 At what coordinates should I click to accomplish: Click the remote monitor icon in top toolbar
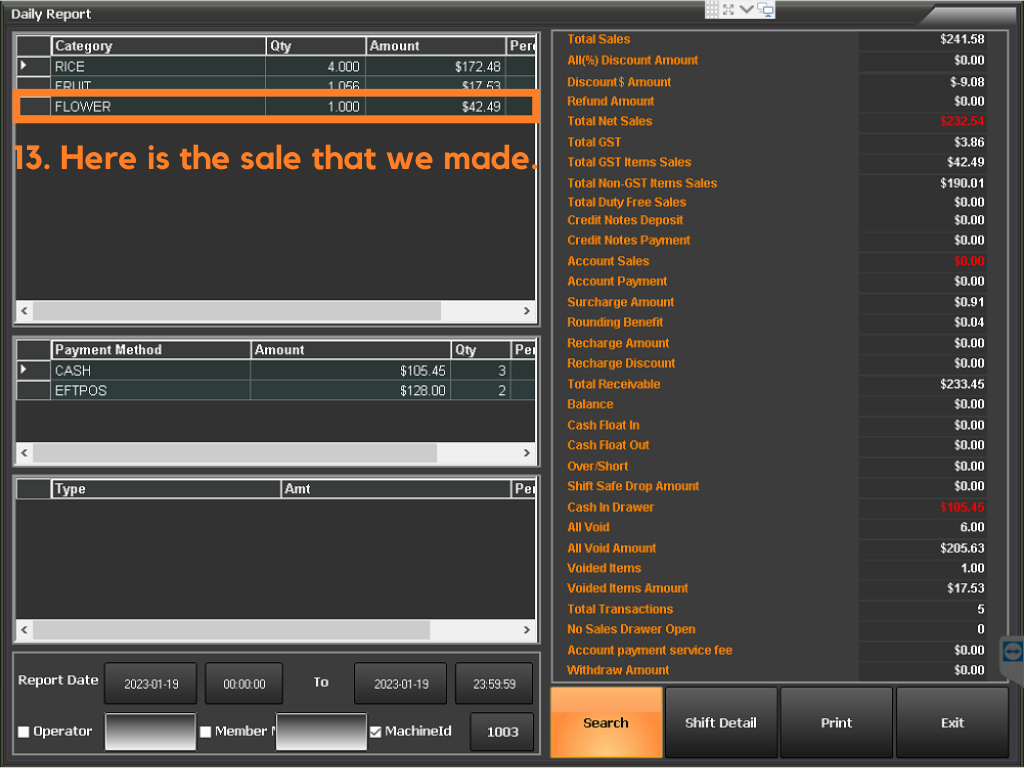[766, 10]
